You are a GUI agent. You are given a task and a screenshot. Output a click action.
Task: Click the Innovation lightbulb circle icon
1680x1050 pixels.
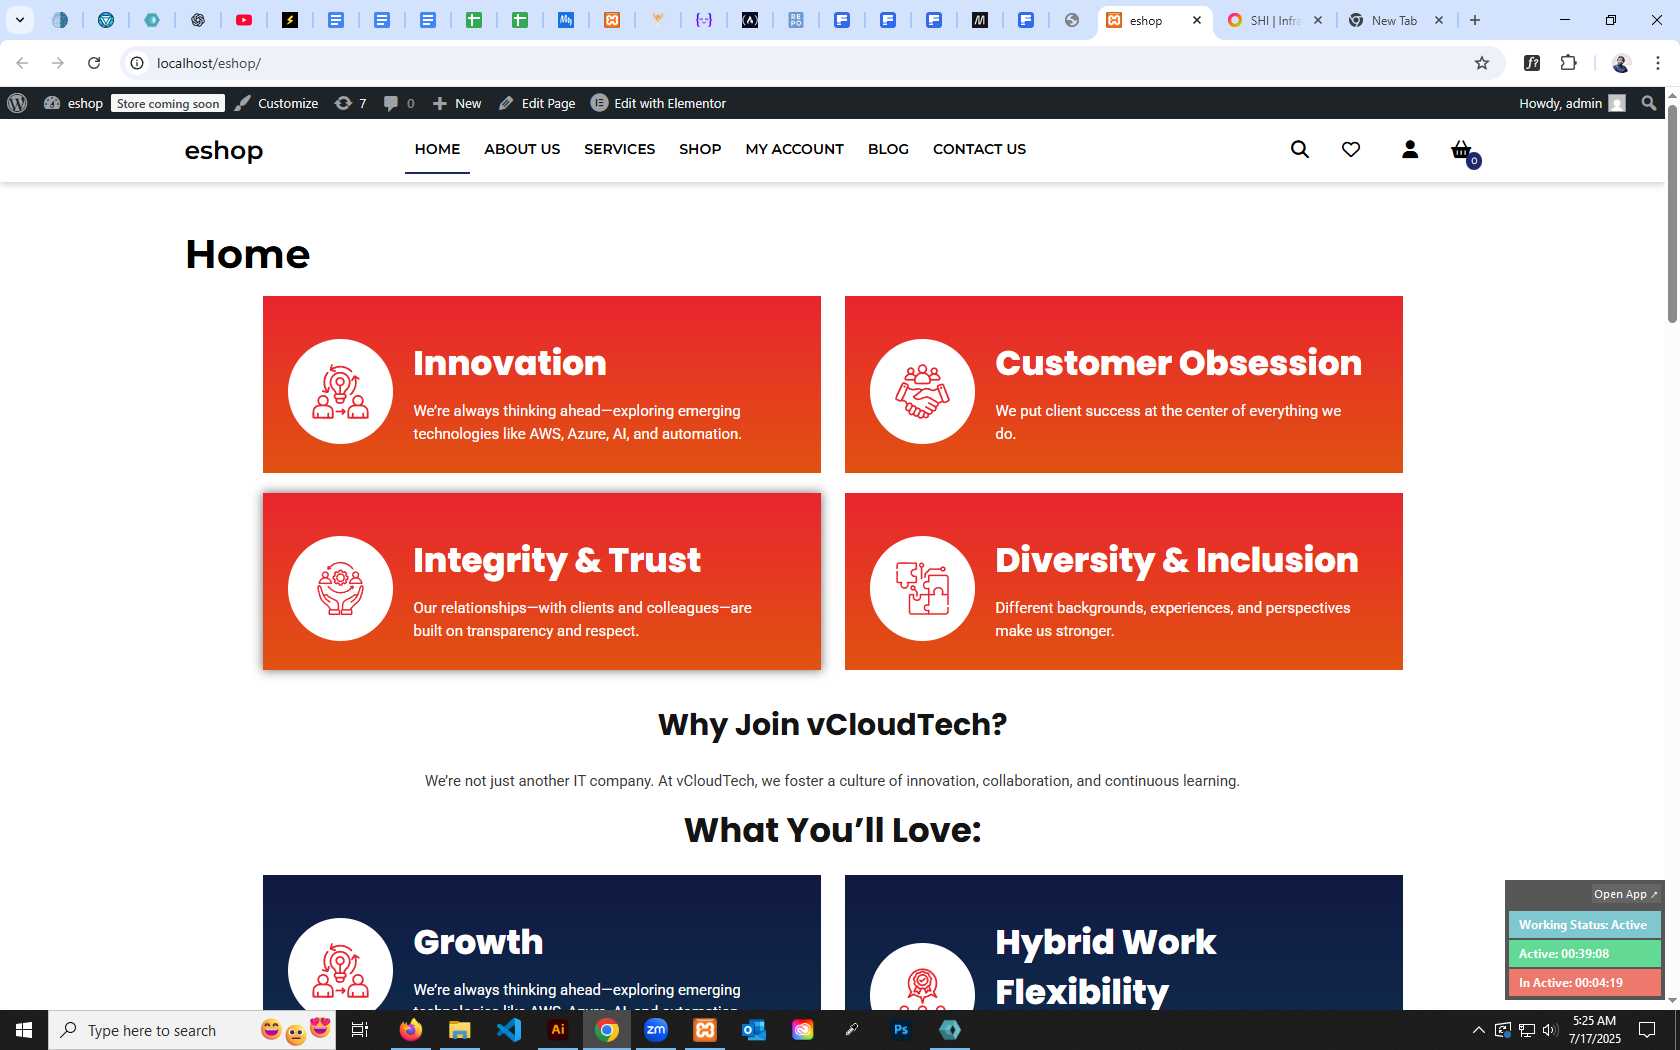click(x=340, y=391)
